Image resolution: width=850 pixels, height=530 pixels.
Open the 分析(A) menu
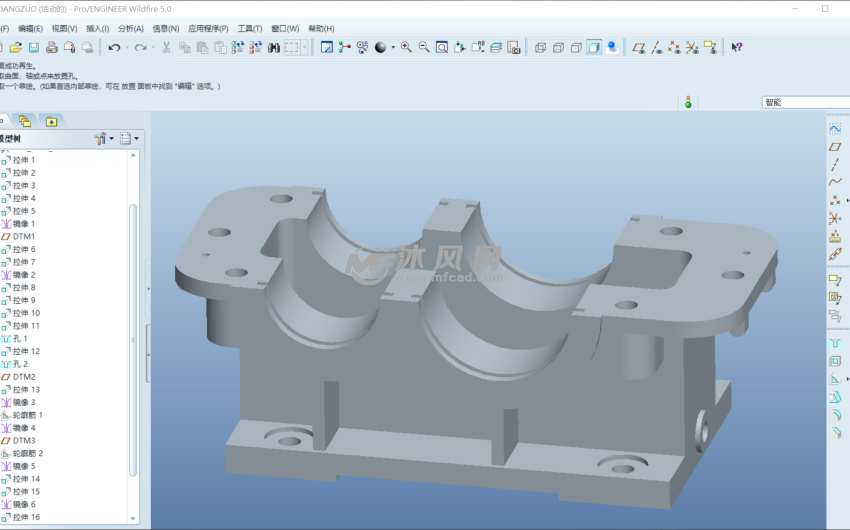(130, 29)
